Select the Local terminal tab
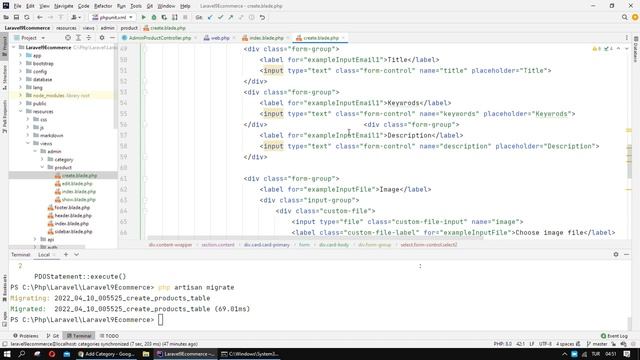640x360 pixels. coord(44,254)
